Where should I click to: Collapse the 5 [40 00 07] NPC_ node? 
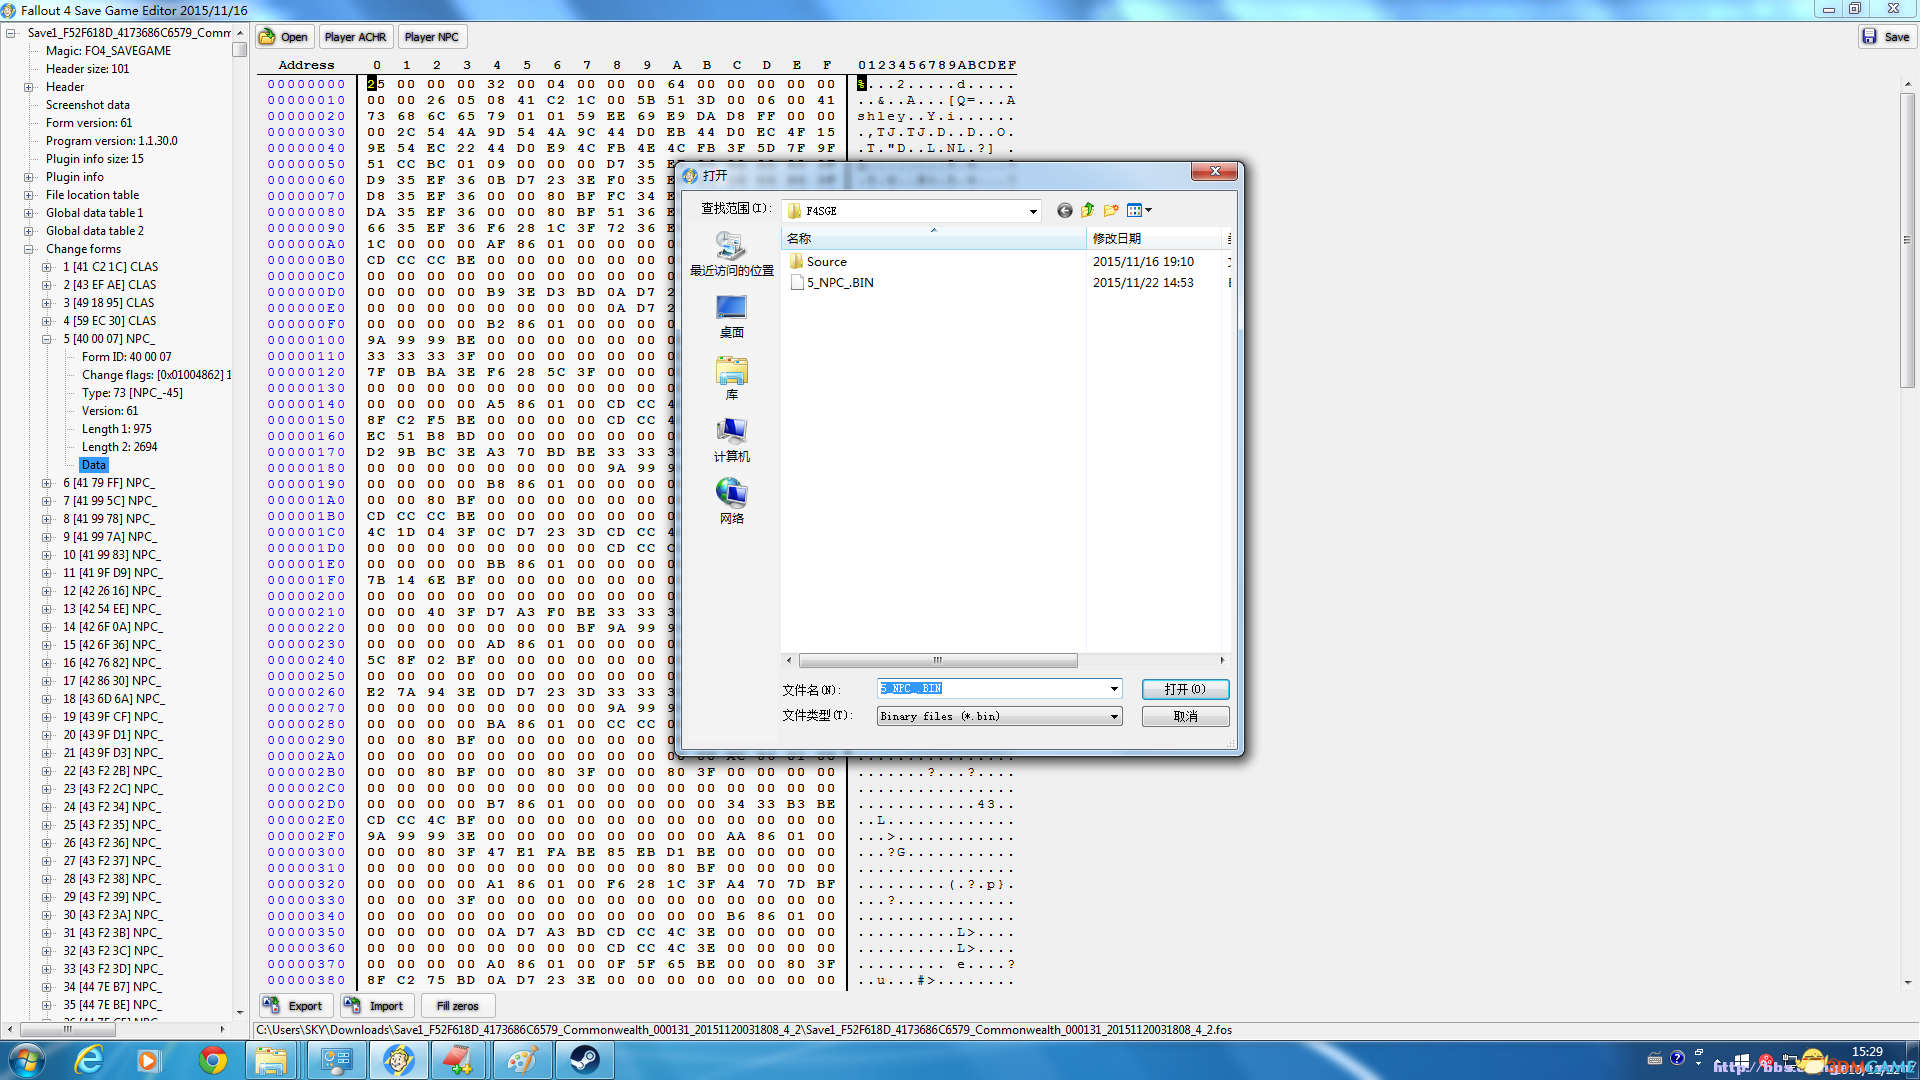point(47,339)
